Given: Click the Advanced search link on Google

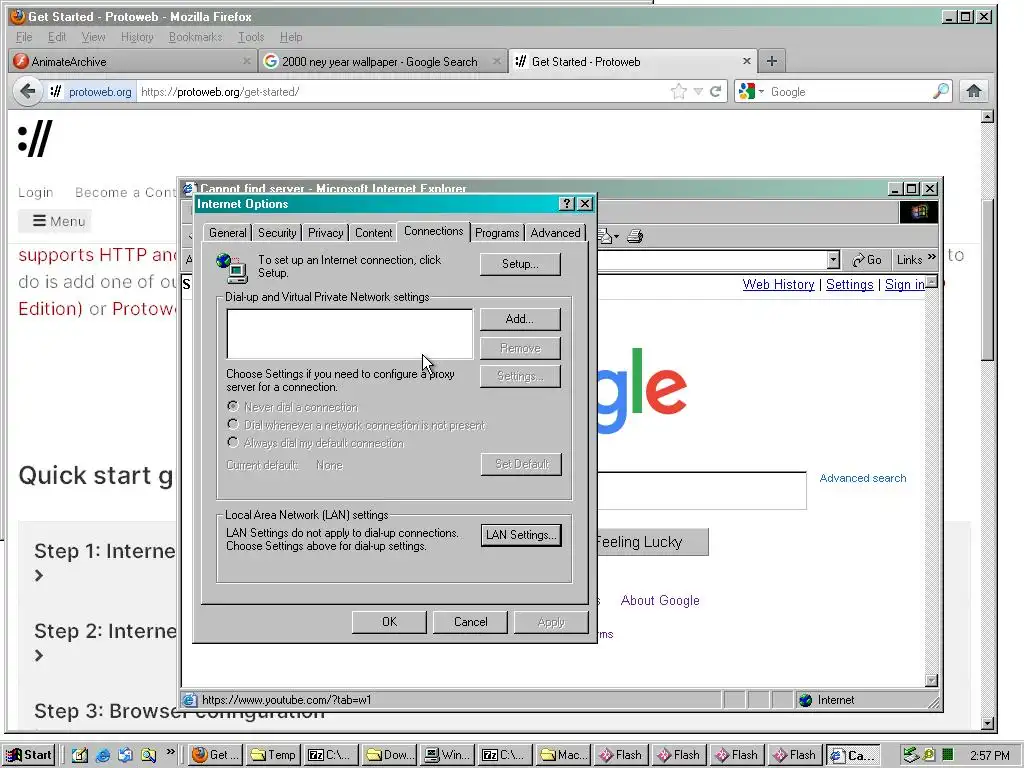Looking at the screenshot, I should click(x=863, y=478).
